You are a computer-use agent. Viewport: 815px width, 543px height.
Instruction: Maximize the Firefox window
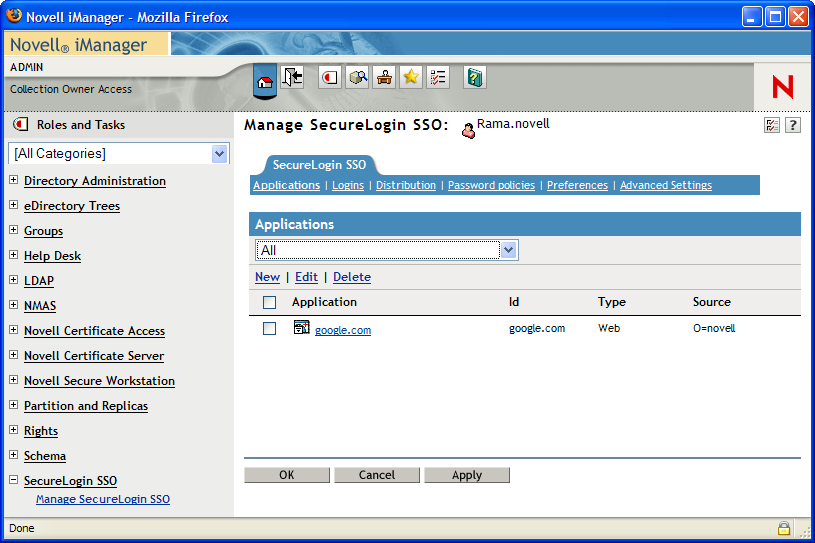point(775,17)
